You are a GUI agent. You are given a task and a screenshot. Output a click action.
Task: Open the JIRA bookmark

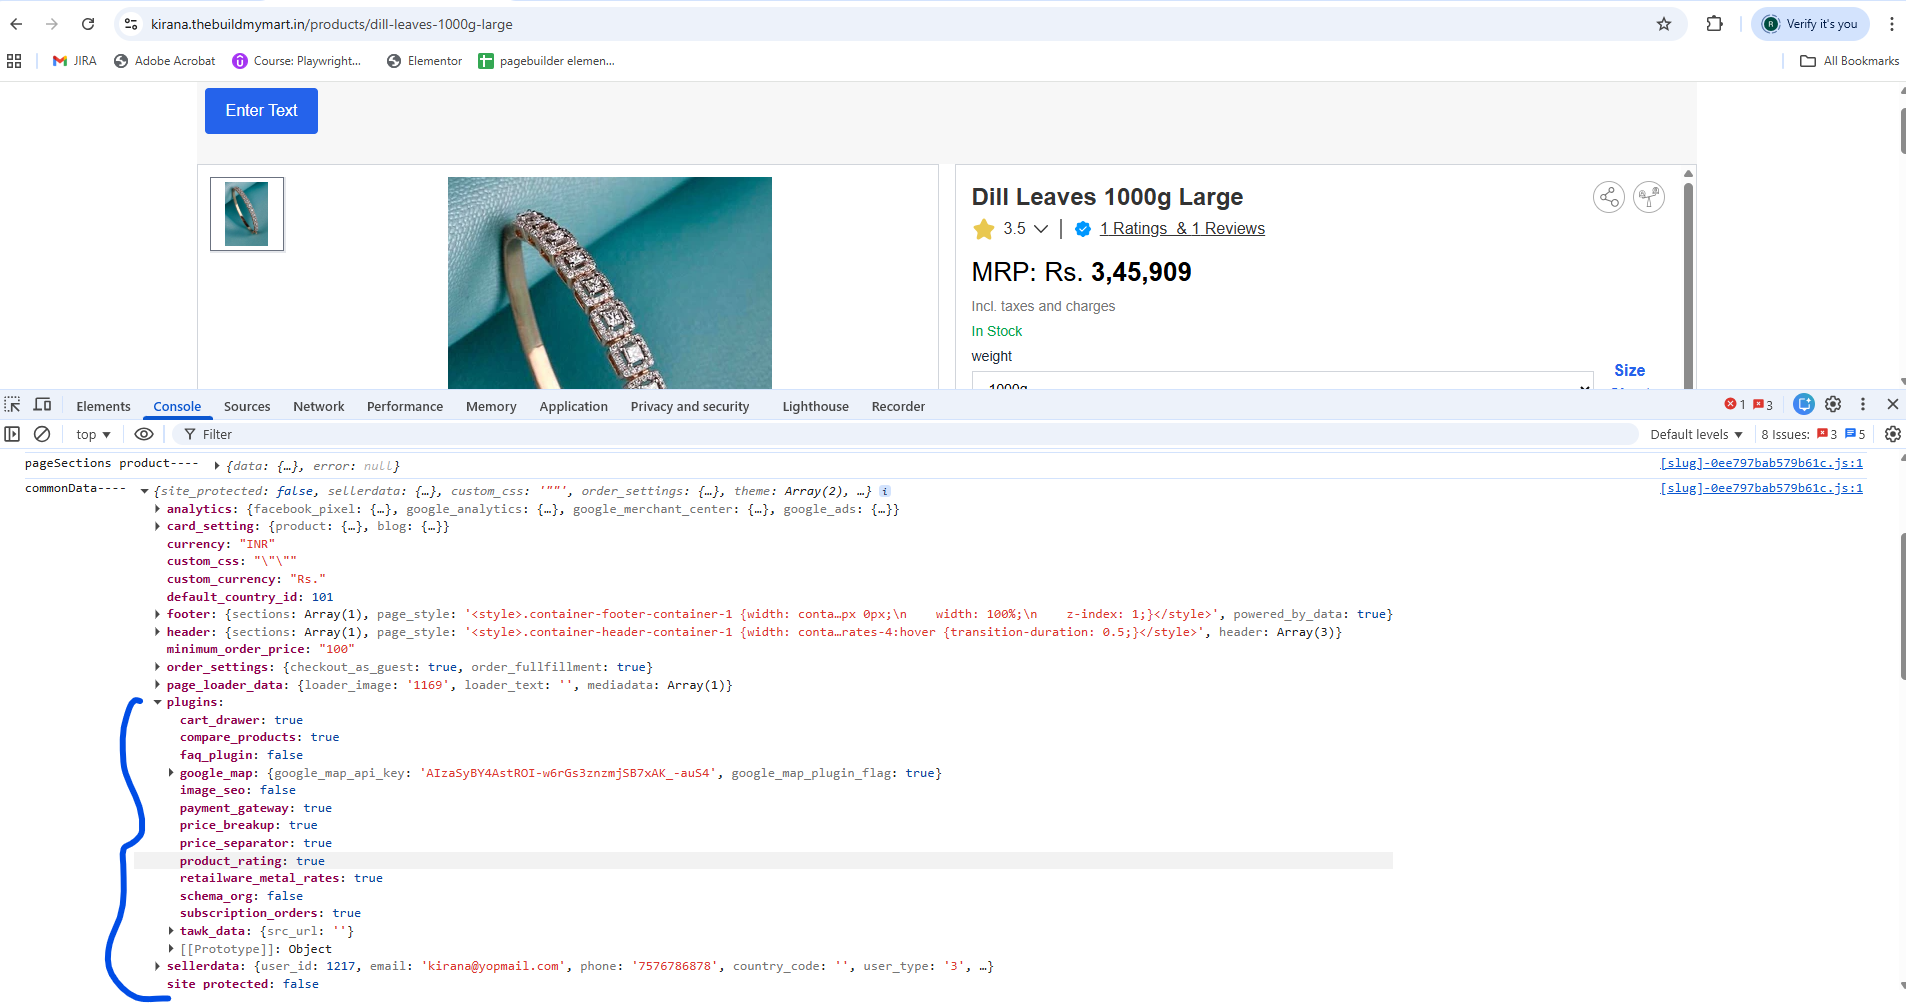pos(75,61)
